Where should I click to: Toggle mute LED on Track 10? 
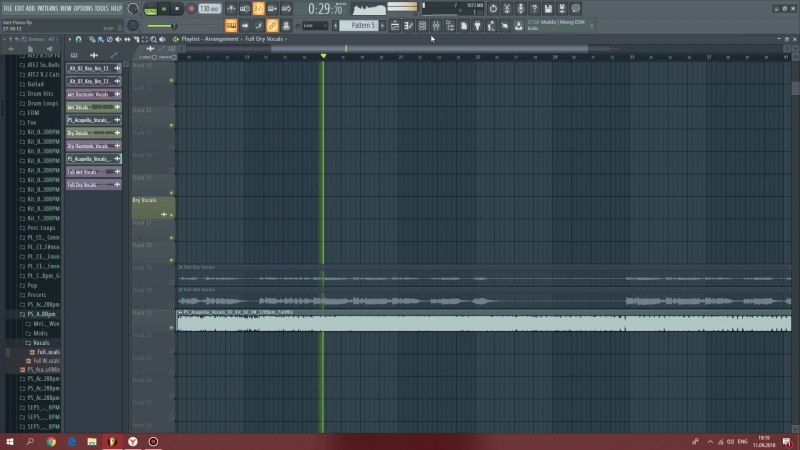pyautogui.click(x=171, y=80)
